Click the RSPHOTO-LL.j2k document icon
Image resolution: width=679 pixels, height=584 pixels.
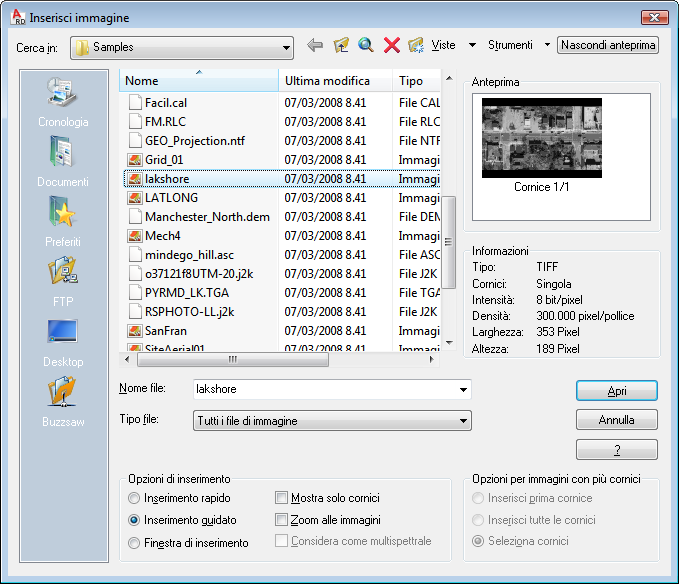pyautogui.click(x=135, y=312)
